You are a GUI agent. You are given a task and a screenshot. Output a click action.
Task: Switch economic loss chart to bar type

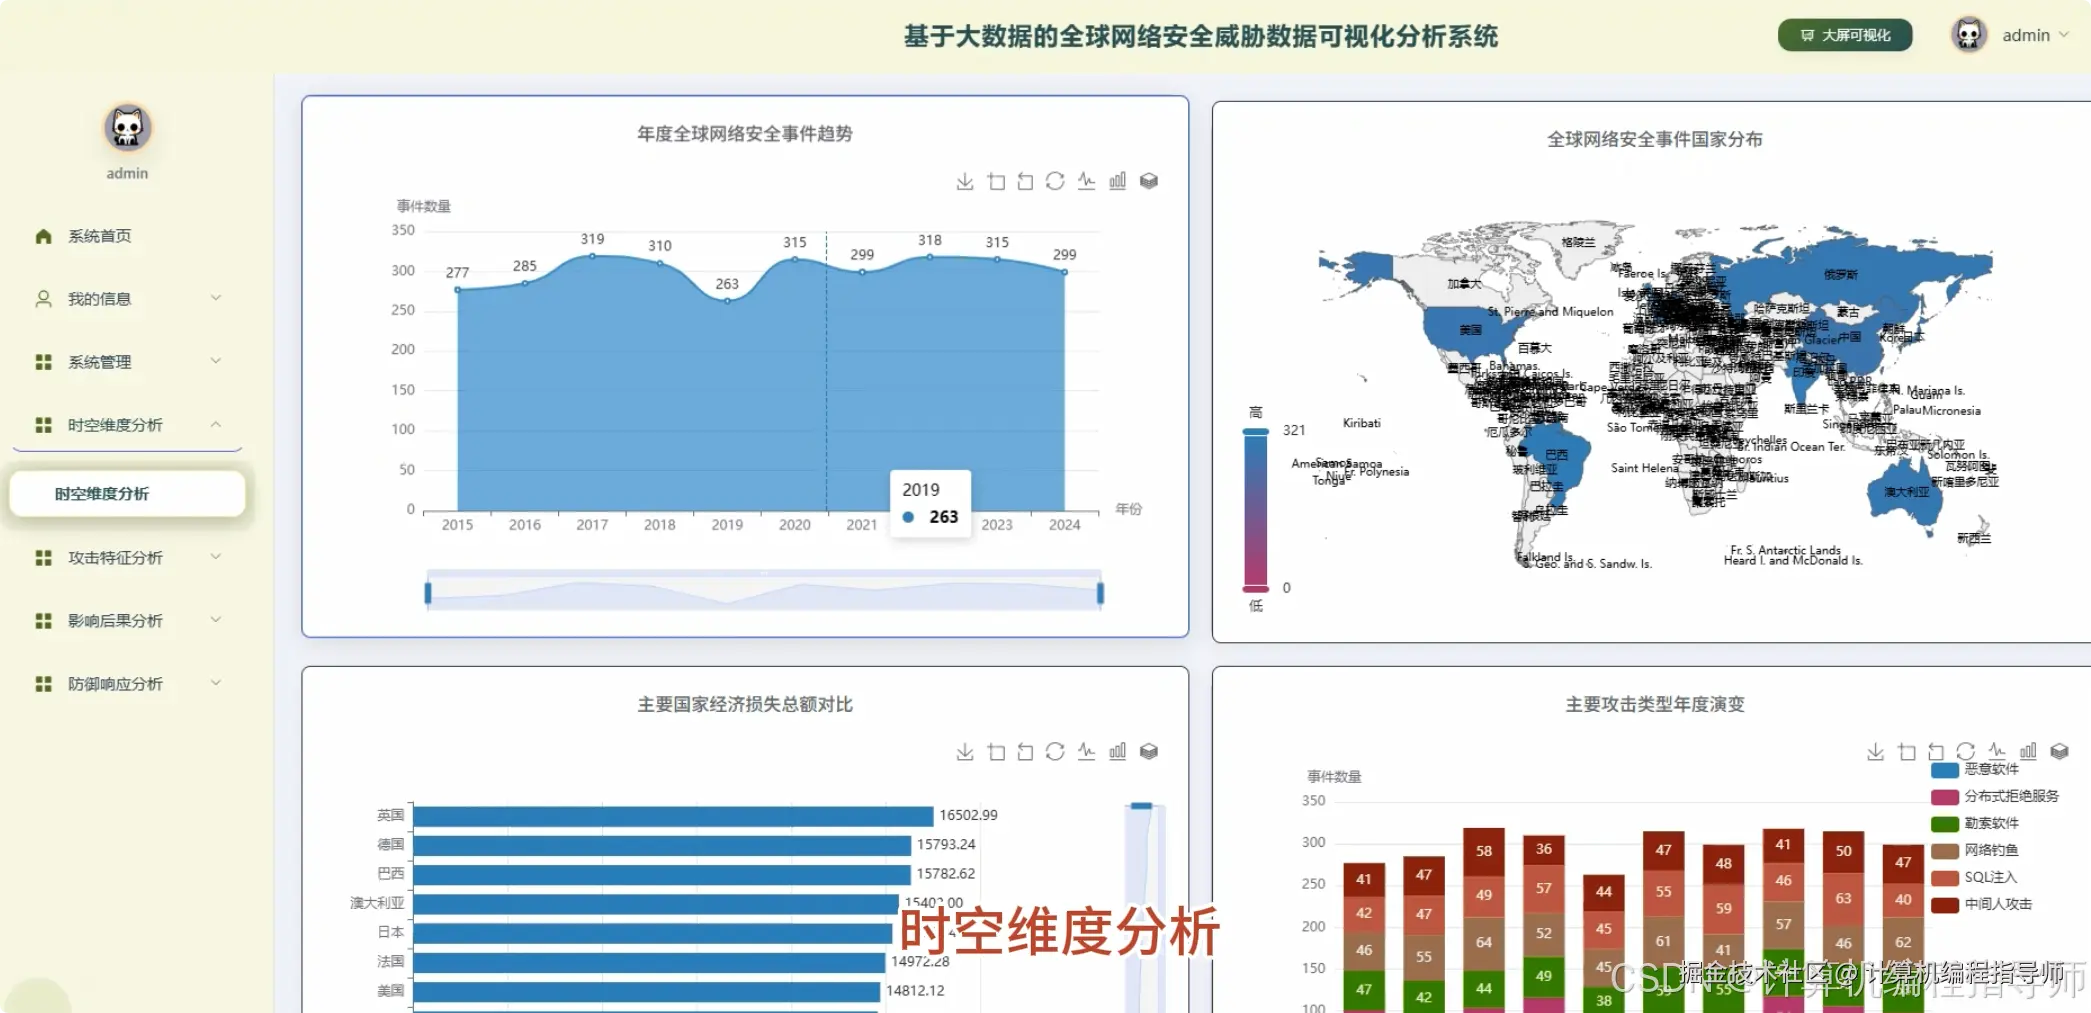pyautogui.click(x=1118, y=751)
